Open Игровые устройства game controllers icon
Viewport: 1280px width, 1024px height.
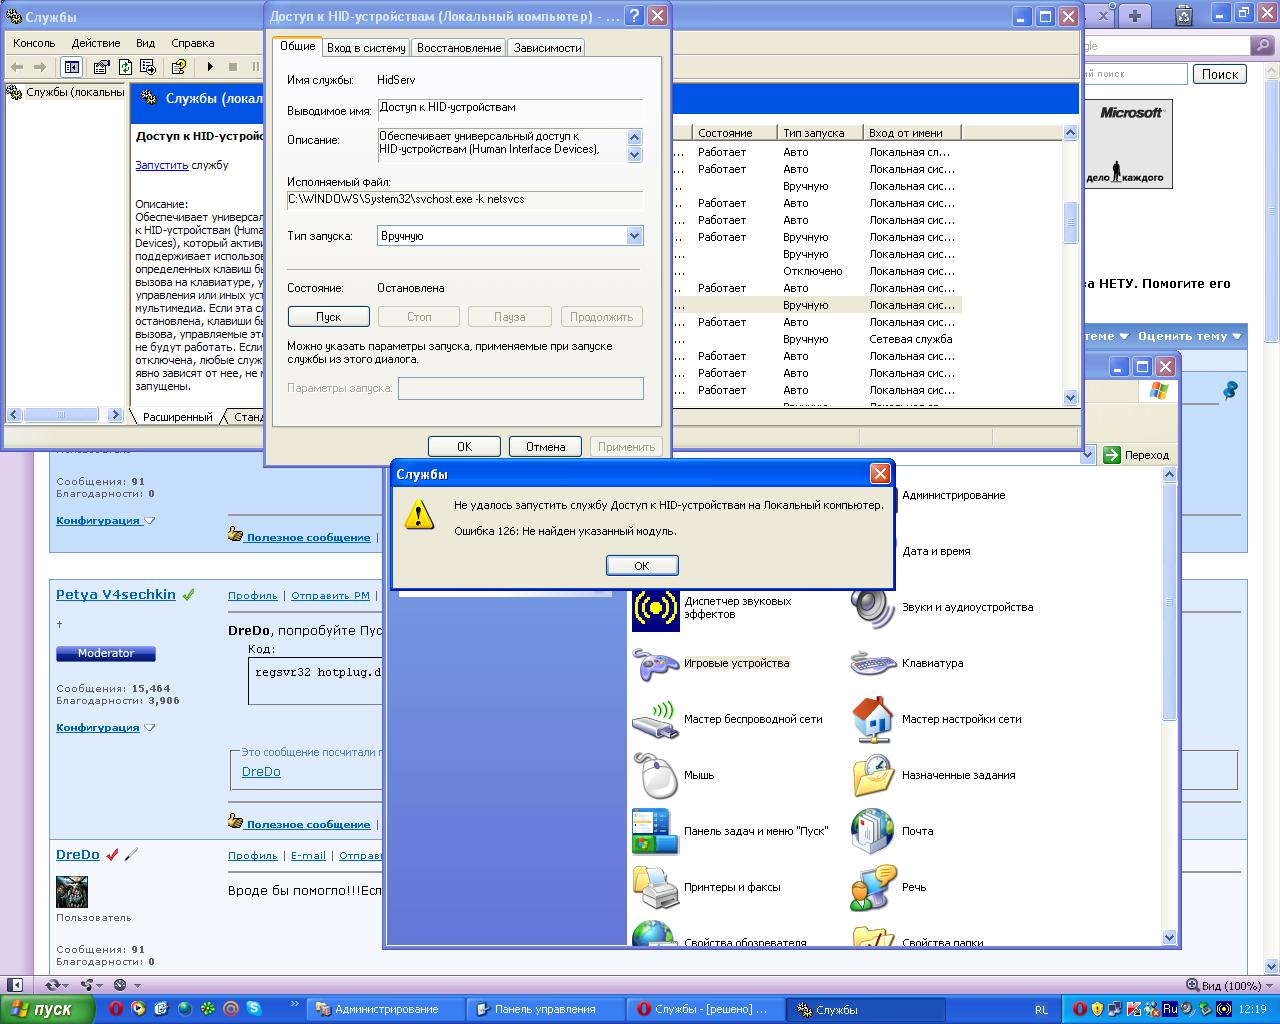click(x=656, y=663)
